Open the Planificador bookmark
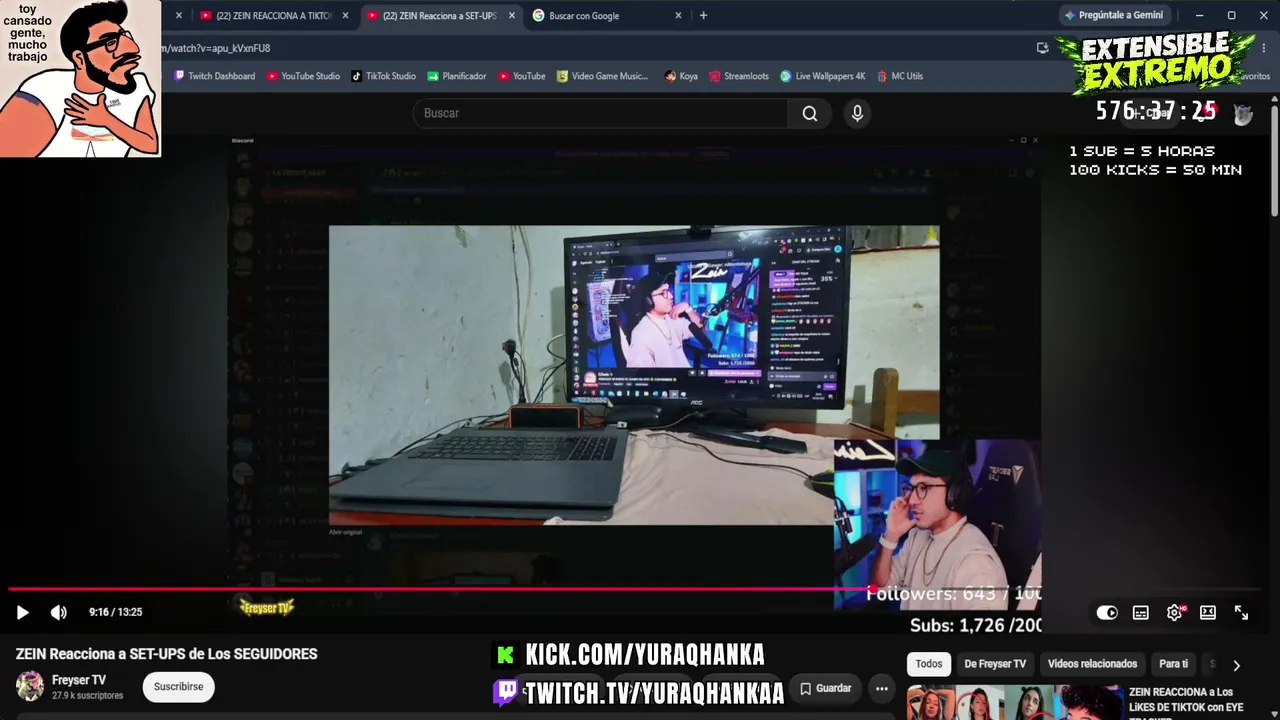Viewport: 1280px width, 720px height. [457, 76]
